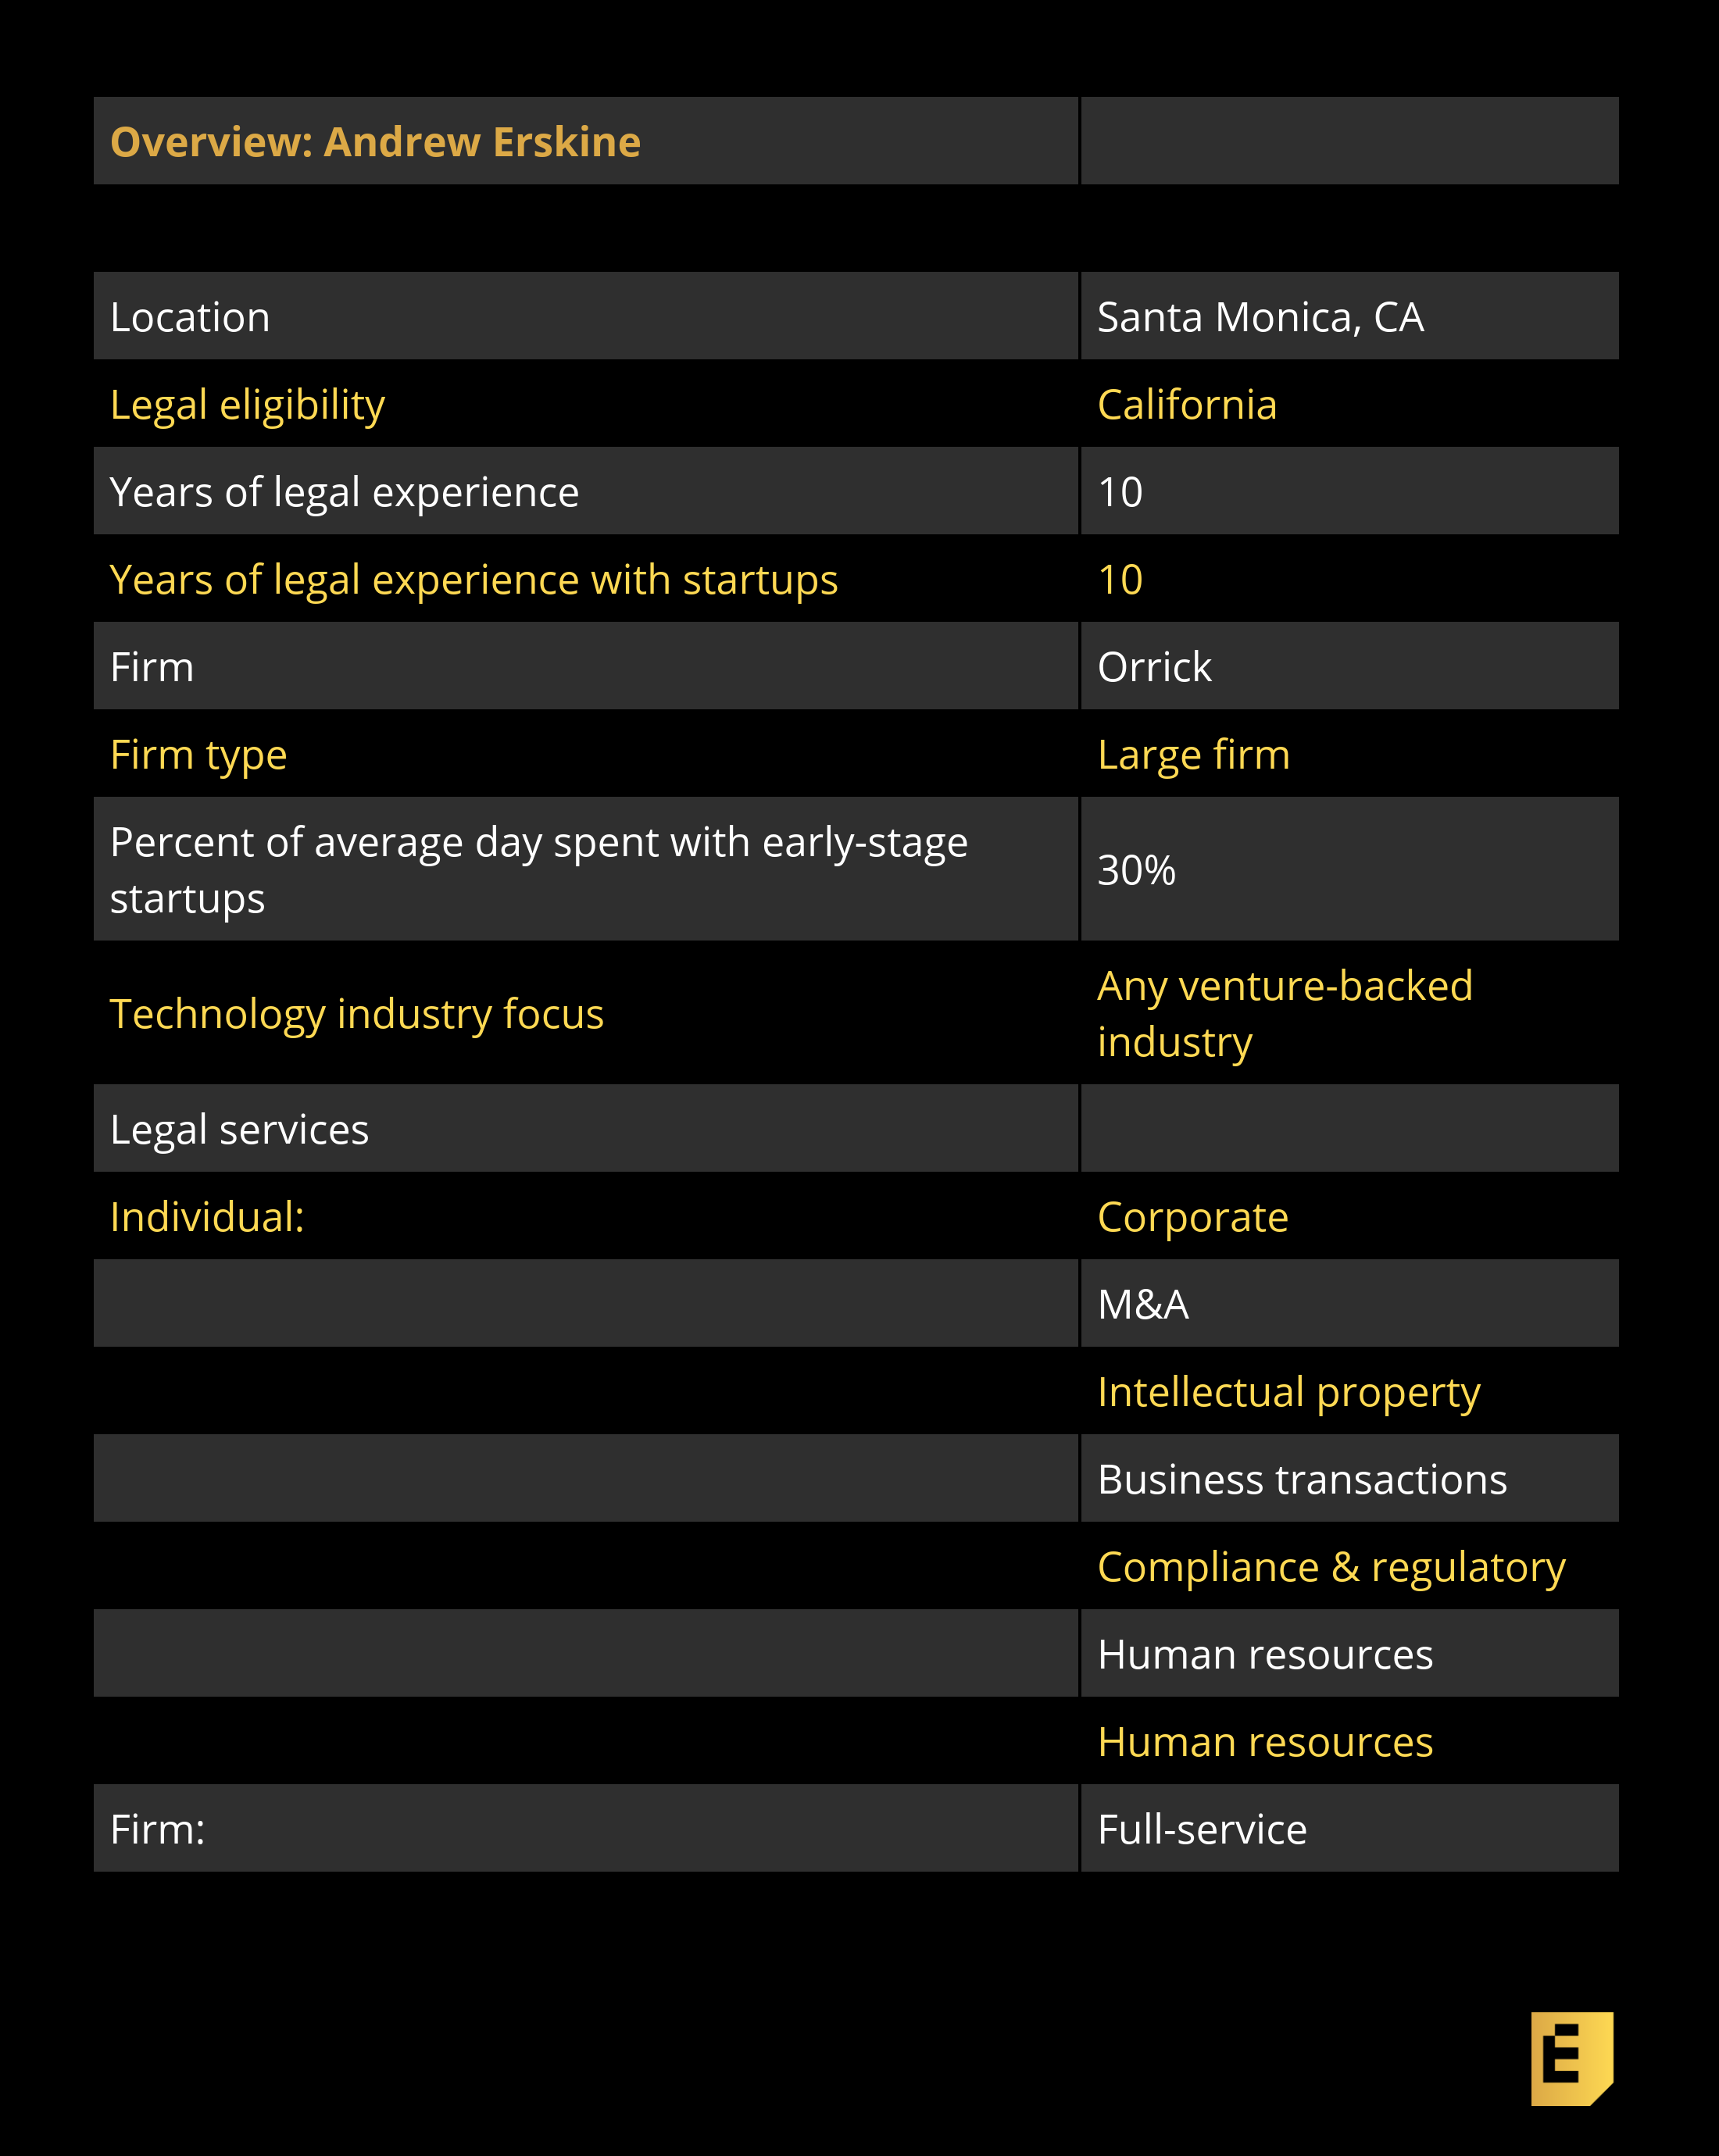The height and width of the screenshot is (2156, 1719).
Task: Click the Santa Monica, CA value
Action: click(1260, 317)
